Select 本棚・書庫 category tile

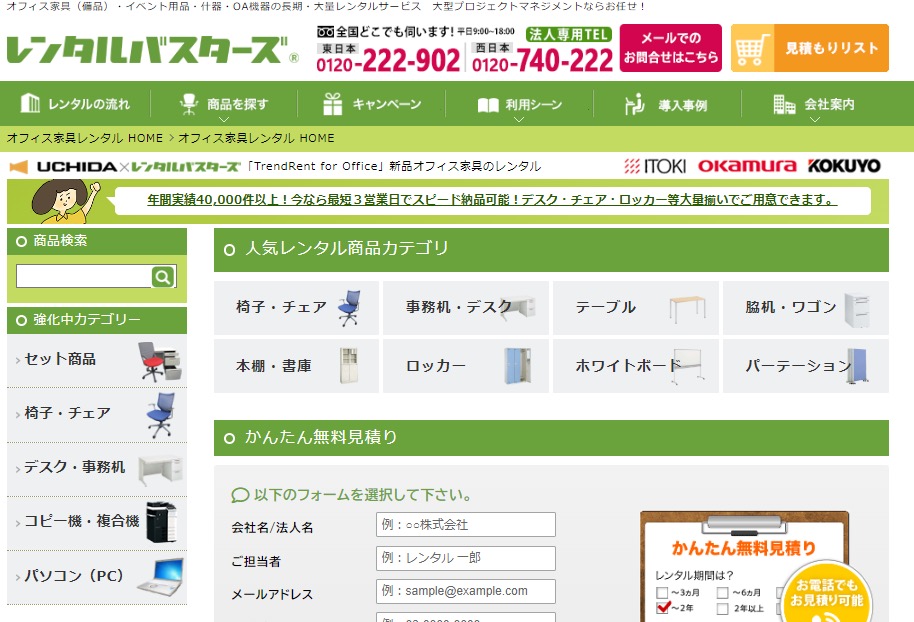click(x=296, y=366)
